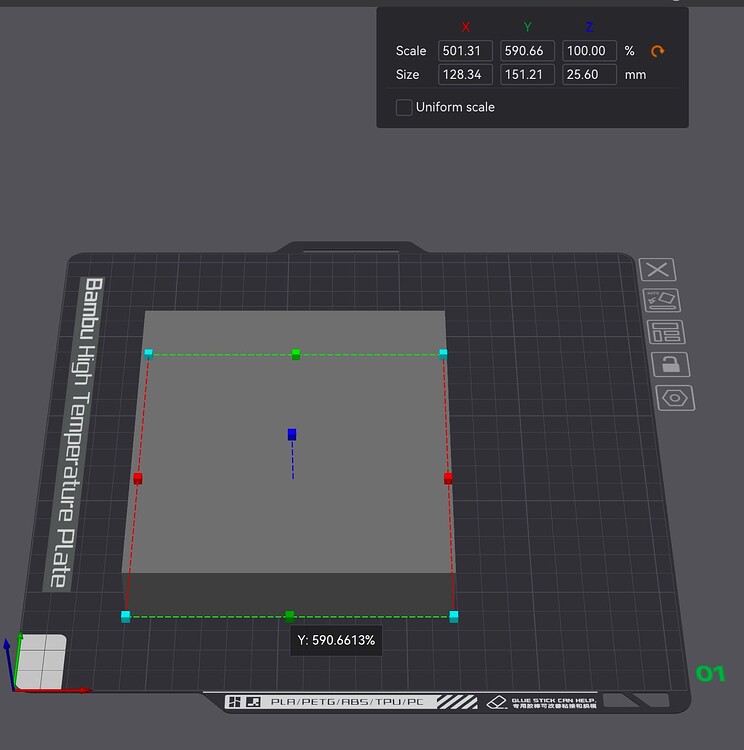The height and width of the screenshot is (750, 744).
Task: Click the arrange plate layout icon
Action: pyautogui.click(x=666, y=332)
